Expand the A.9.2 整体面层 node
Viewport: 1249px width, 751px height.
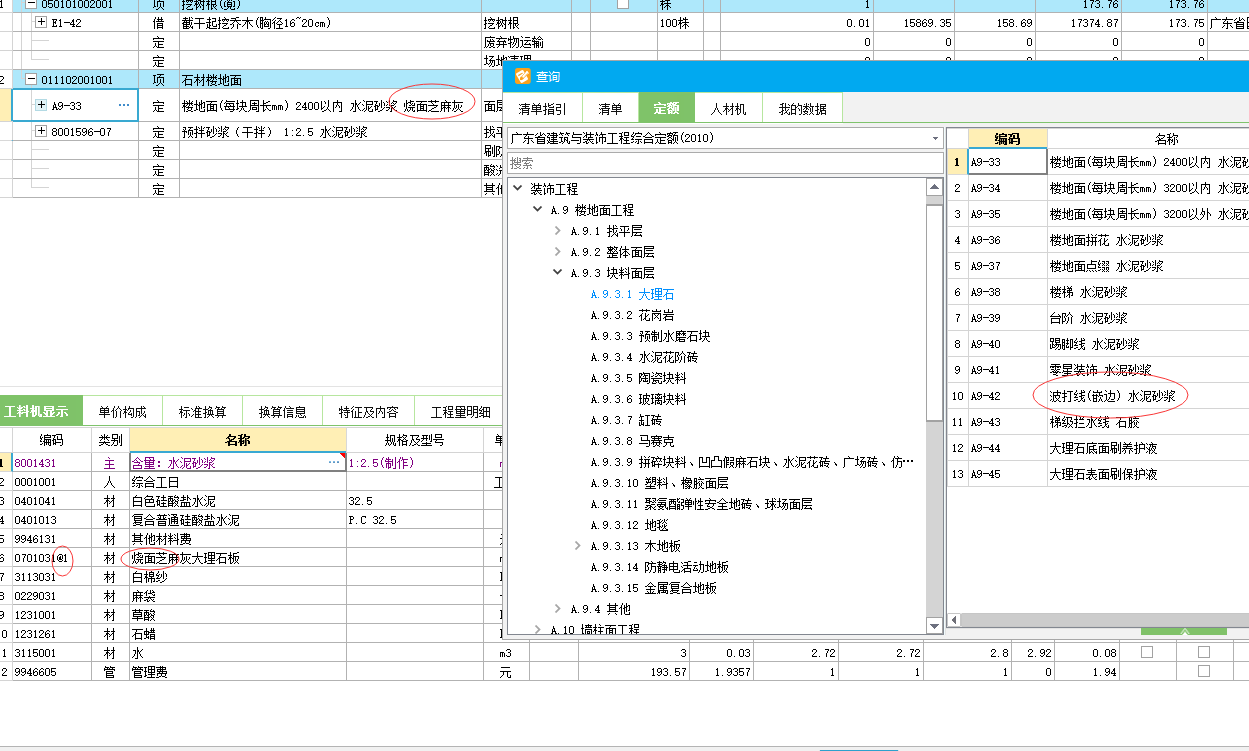[x=558, y=252]
